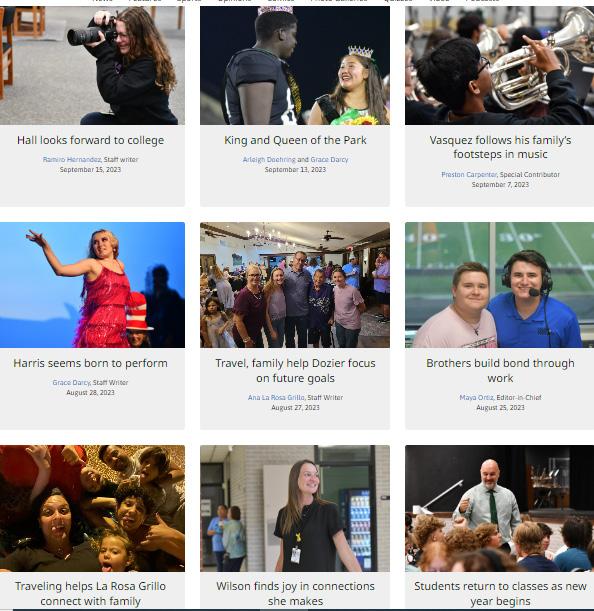Read 'Harris seems born to perform'

tap(90, 363)
